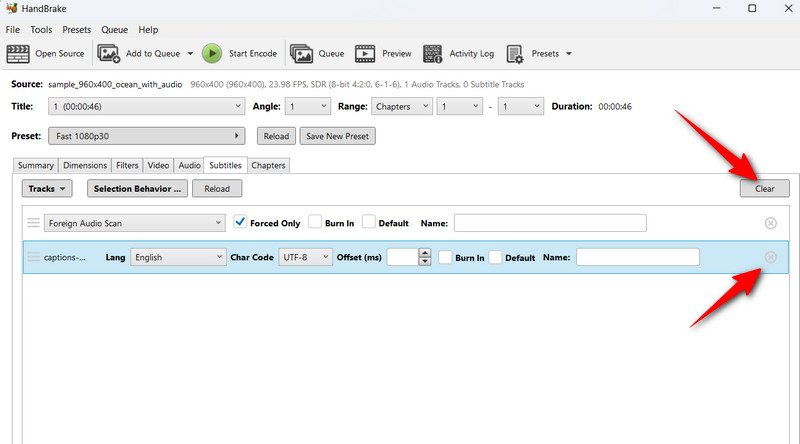
Task: Remove the Foreign Audio Scan track
Action: click(770, 223)
